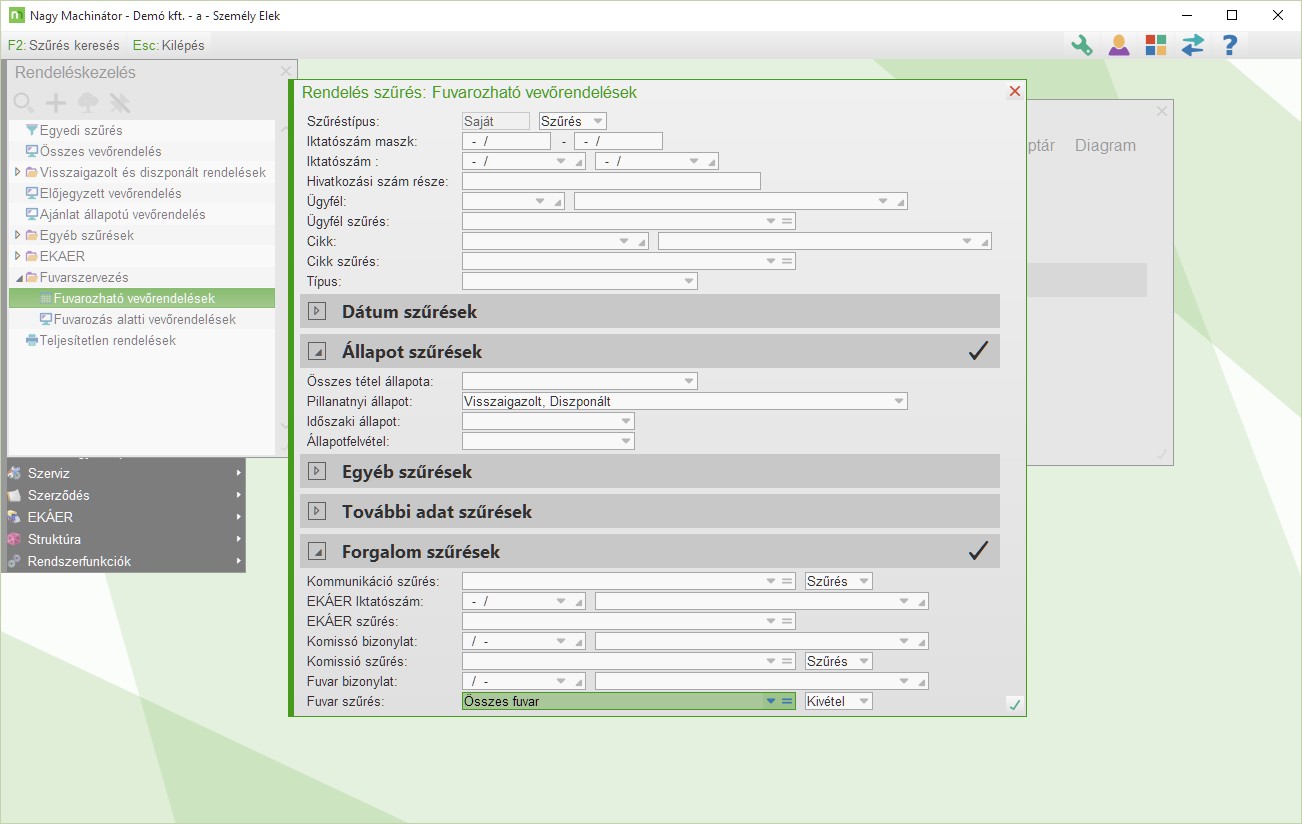
Task: Click the plus icon in Rendeléskezelés panel
Action: click(x=56, y=102)
